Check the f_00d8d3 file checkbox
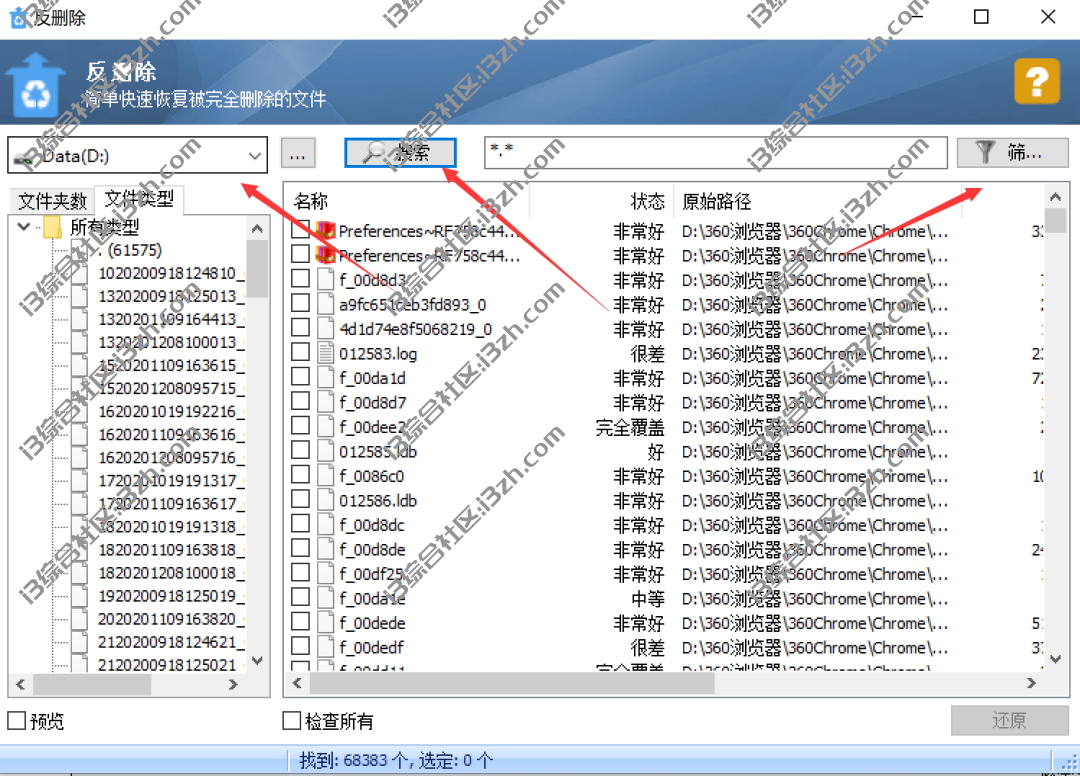Screen dimensions: 1080x776 300,278
